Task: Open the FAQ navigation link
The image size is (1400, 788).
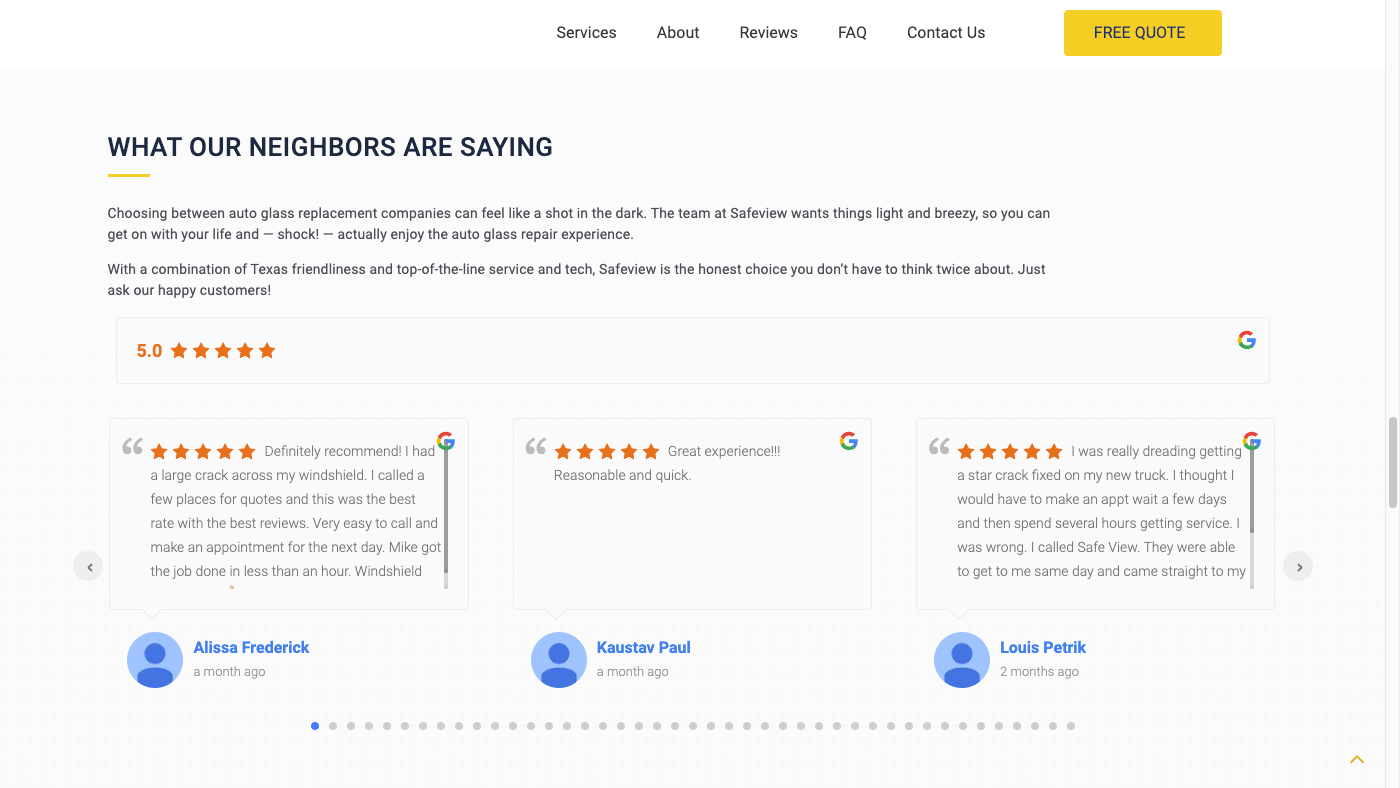Action: tap(852, 33)
